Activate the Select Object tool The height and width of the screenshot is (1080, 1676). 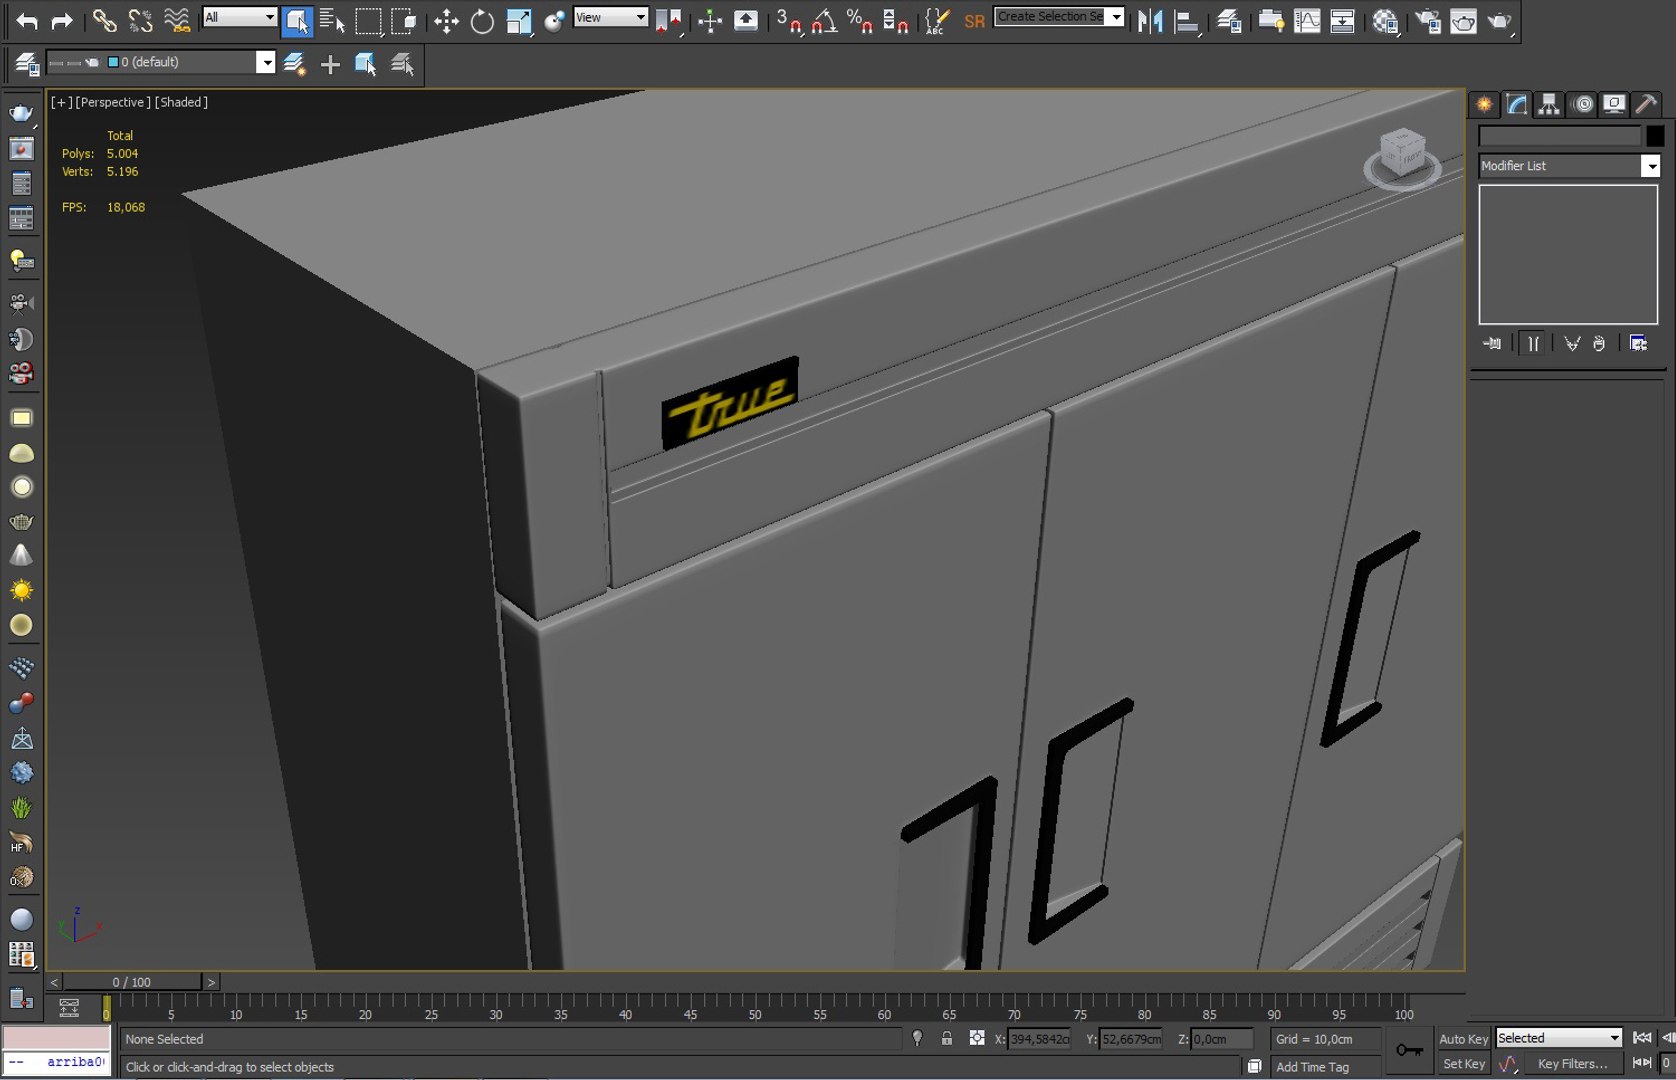pos(297,21)
